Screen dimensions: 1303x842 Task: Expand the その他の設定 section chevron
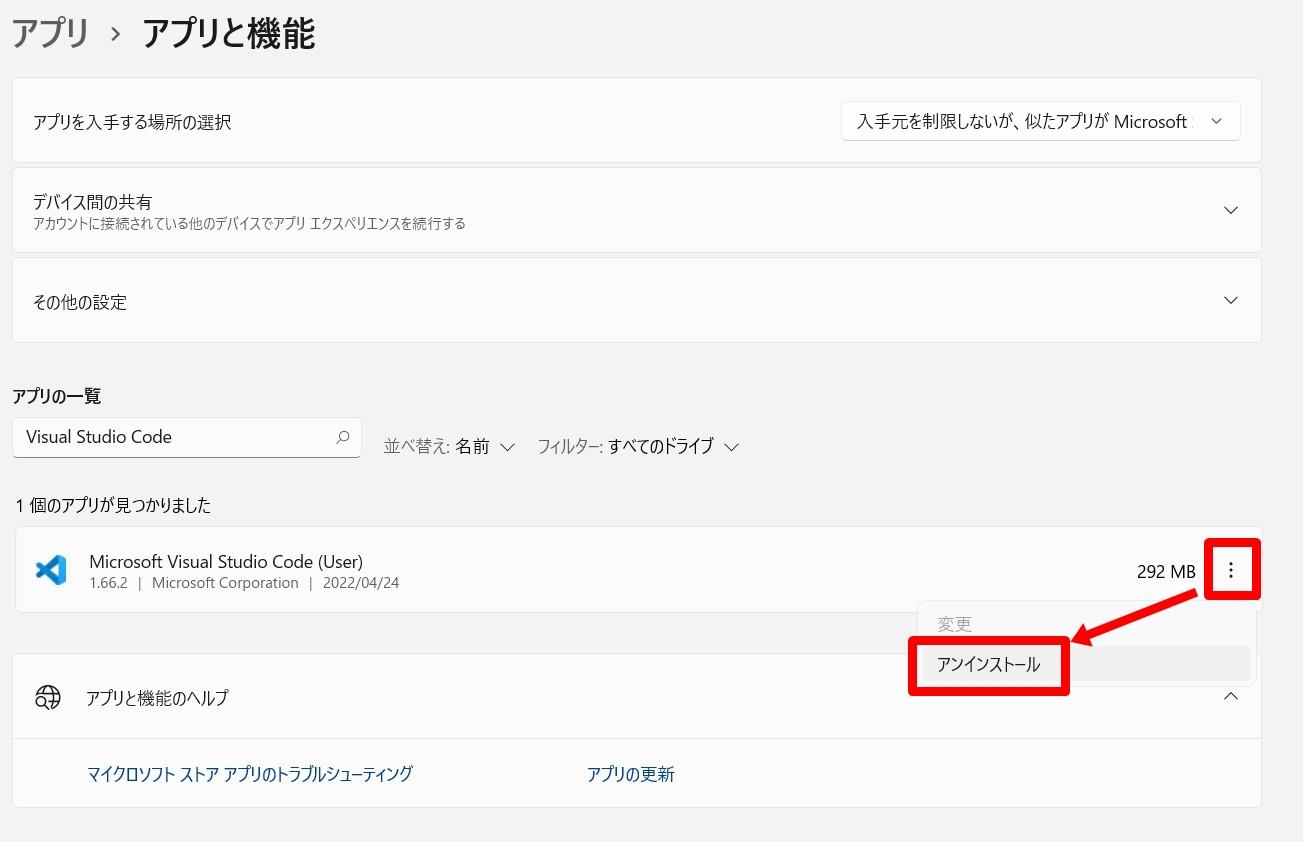[1231, 301]
